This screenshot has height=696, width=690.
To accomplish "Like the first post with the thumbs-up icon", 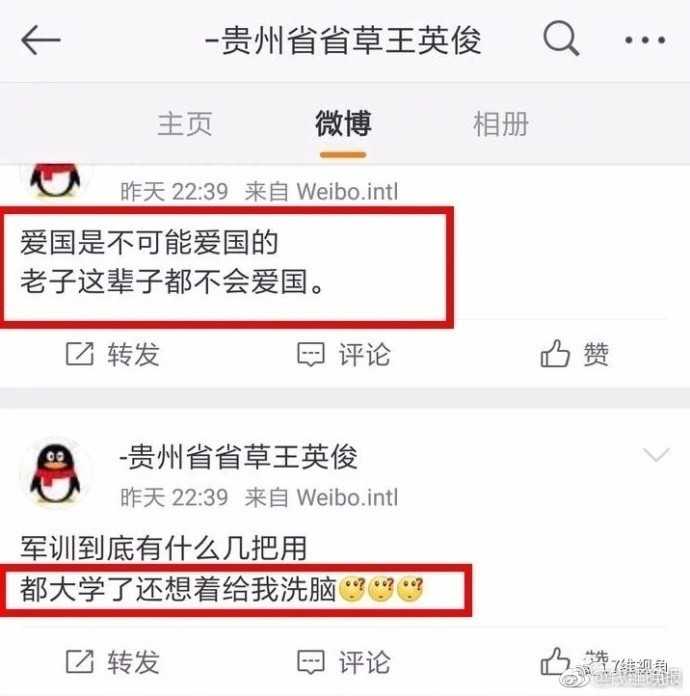I will point(555,353).
